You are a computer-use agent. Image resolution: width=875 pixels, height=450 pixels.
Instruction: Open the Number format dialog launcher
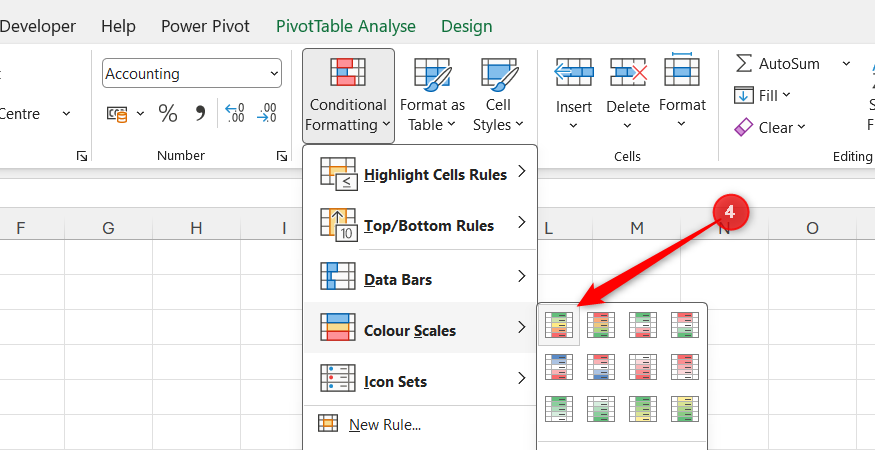282,156
